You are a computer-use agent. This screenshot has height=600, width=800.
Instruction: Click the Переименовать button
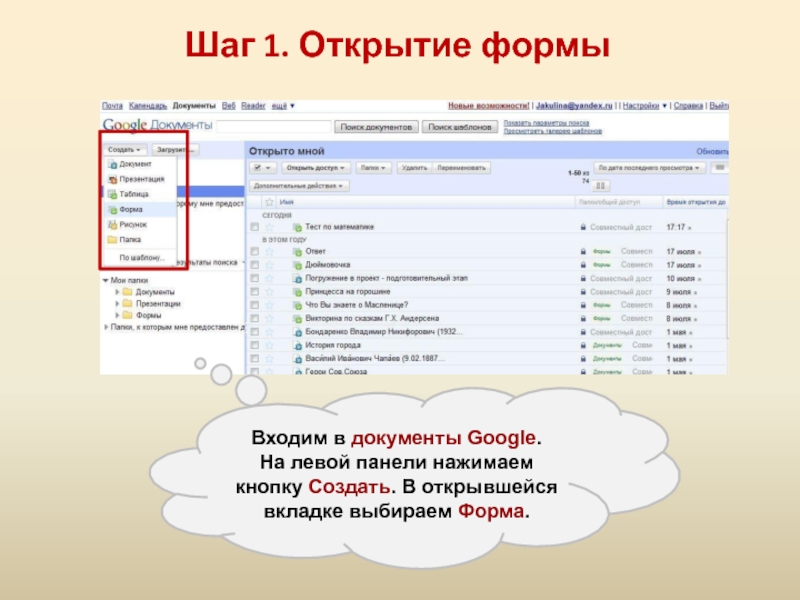462,168
